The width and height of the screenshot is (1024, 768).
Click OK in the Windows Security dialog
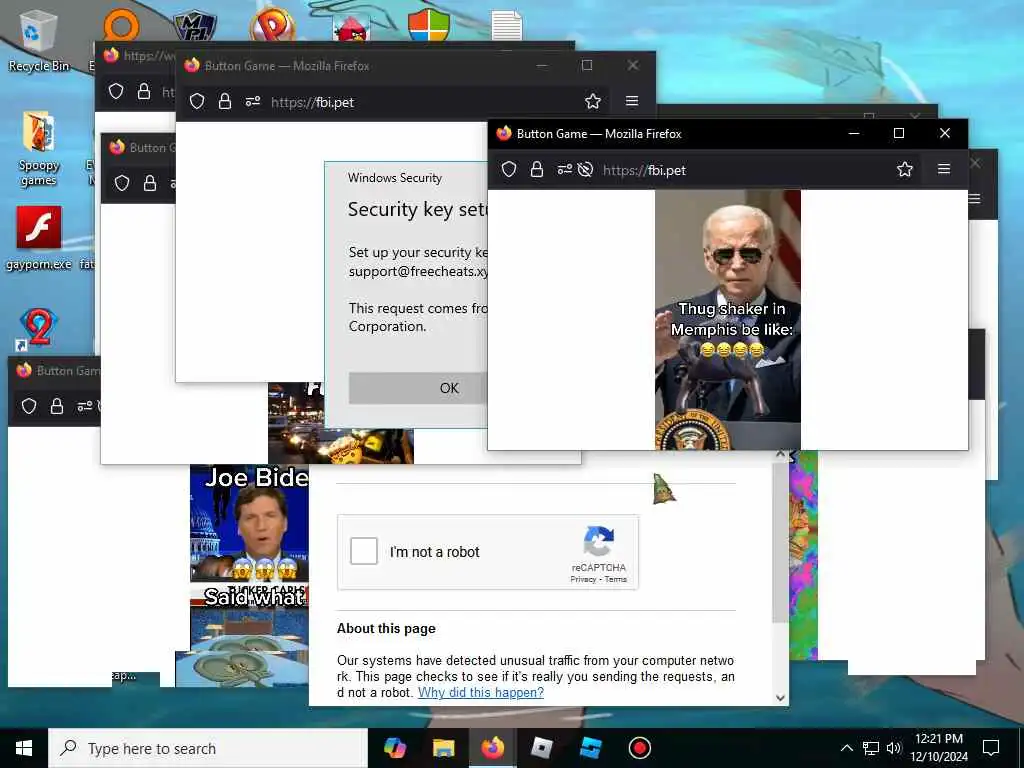418,388
